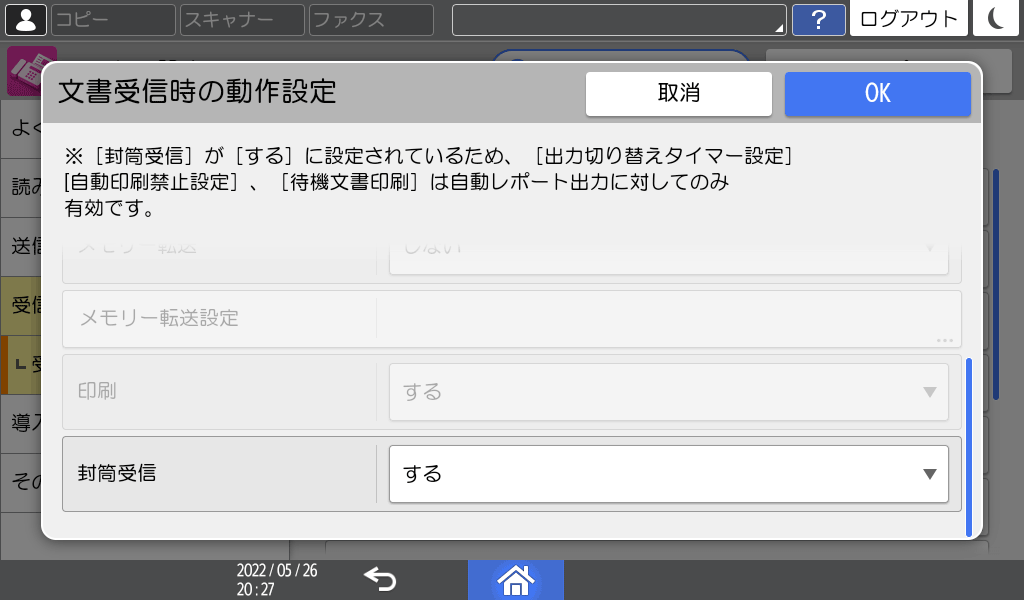Select the ファクス tab
The width and height of the screenshot is (1024, 600).
click(x=370, y=19)
